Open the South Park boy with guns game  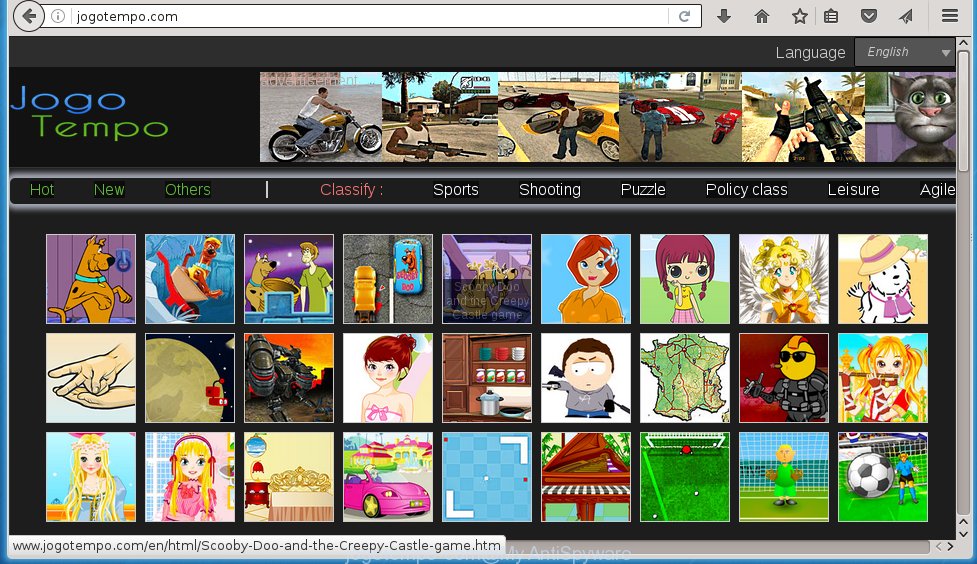coord(586,378)
